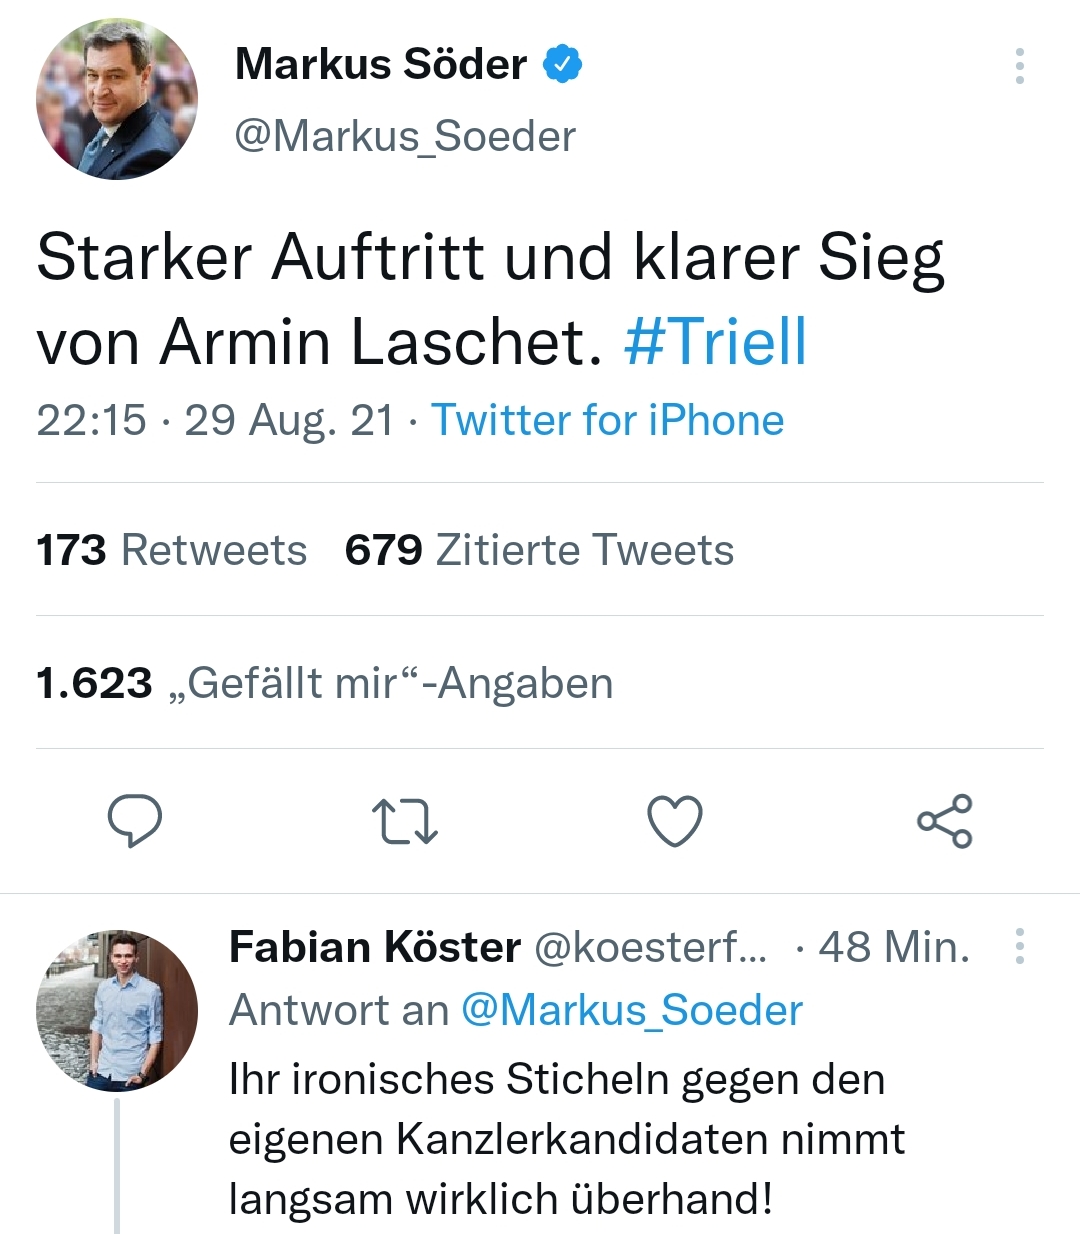This screenshot has height=1234, width=1080.
Task: Open the Markus Söder display name
Action: coord(380,65)
